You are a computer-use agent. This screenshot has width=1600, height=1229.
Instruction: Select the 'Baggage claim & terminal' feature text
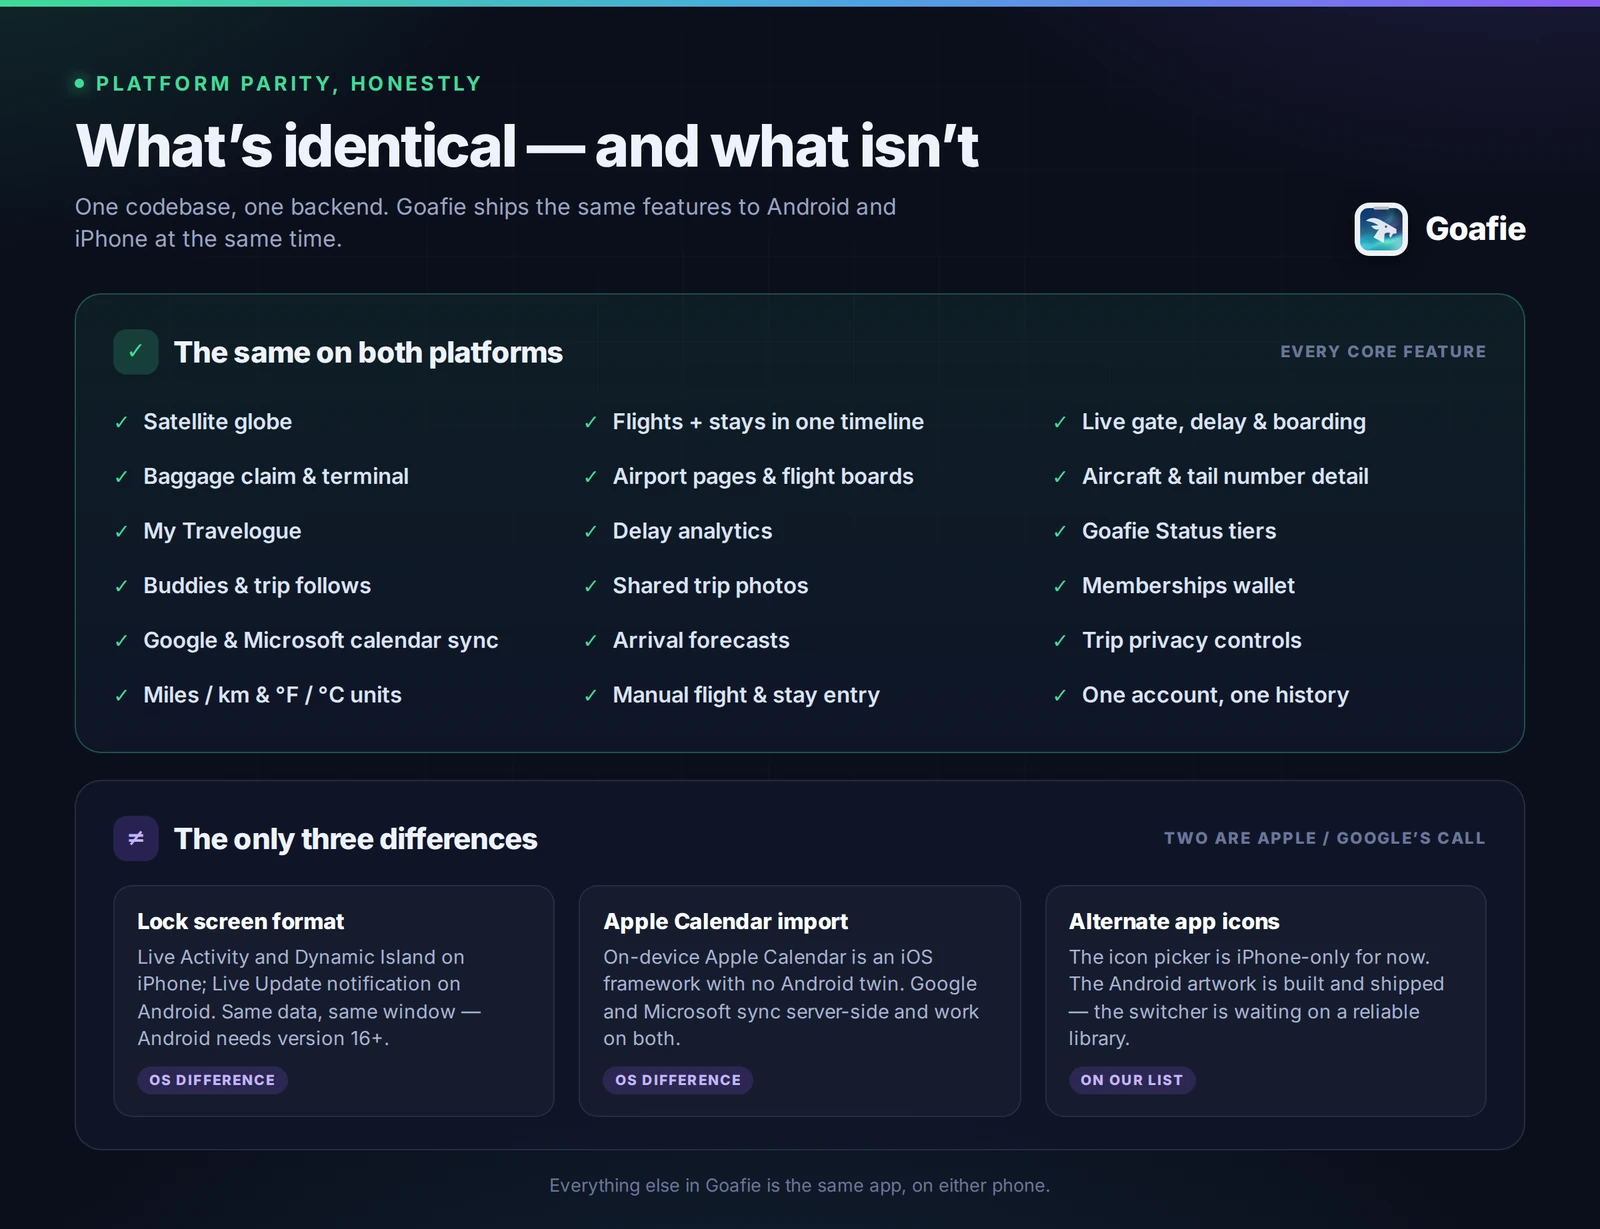(276, 477)
